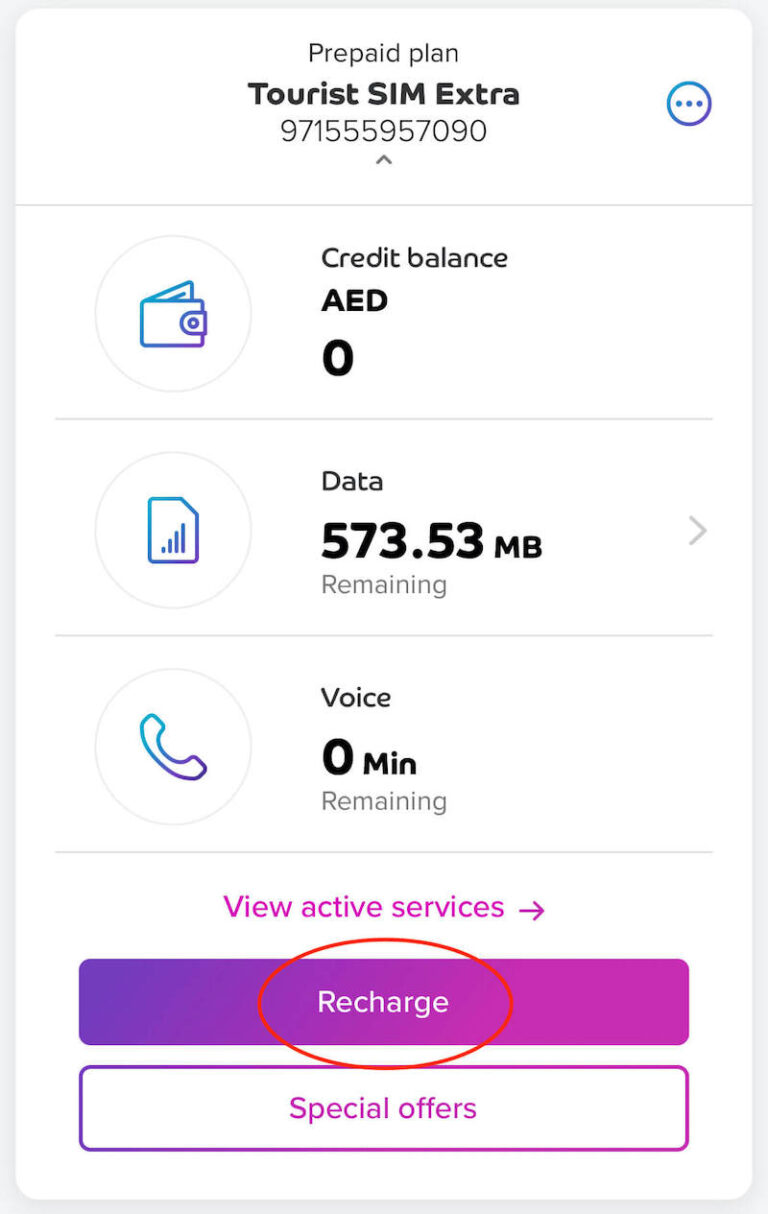Click the Credit balance label
This screenshot has height=1214, width=768.
[x=414, y=258]
